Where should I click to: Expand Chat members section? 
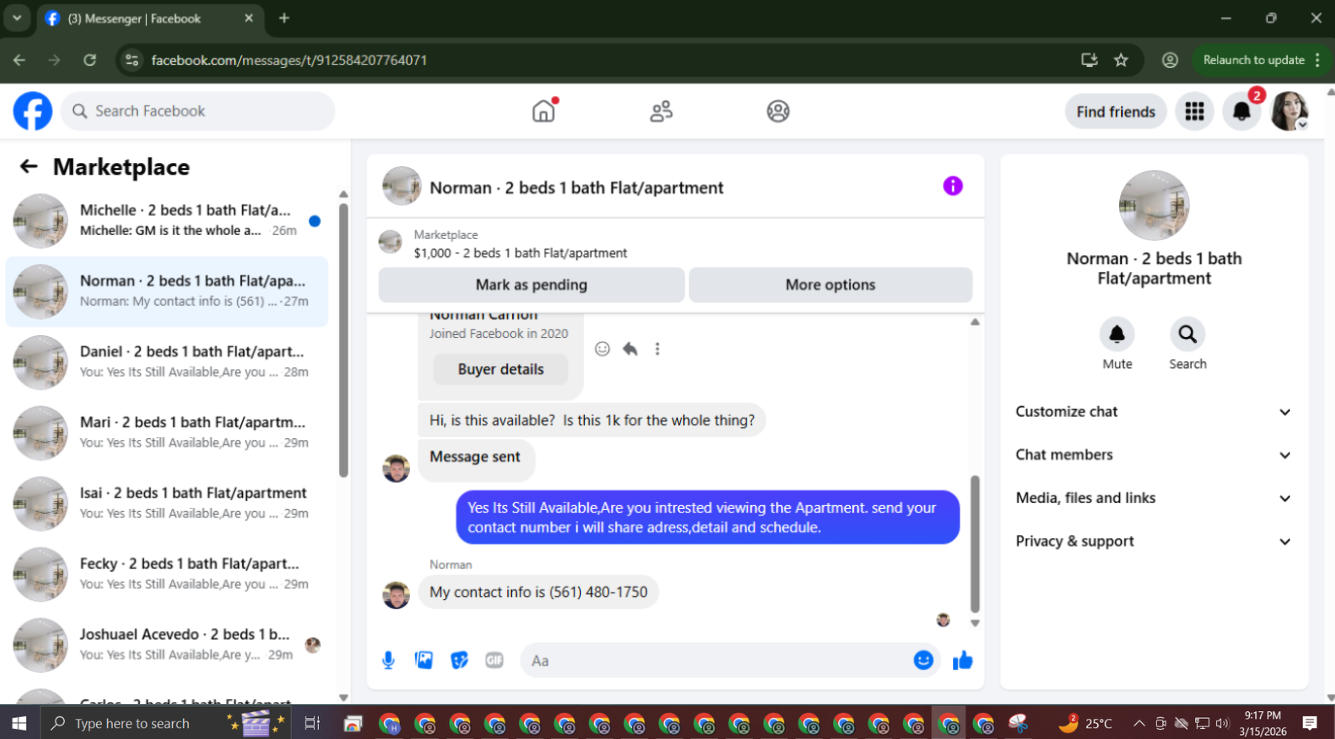1154,455
